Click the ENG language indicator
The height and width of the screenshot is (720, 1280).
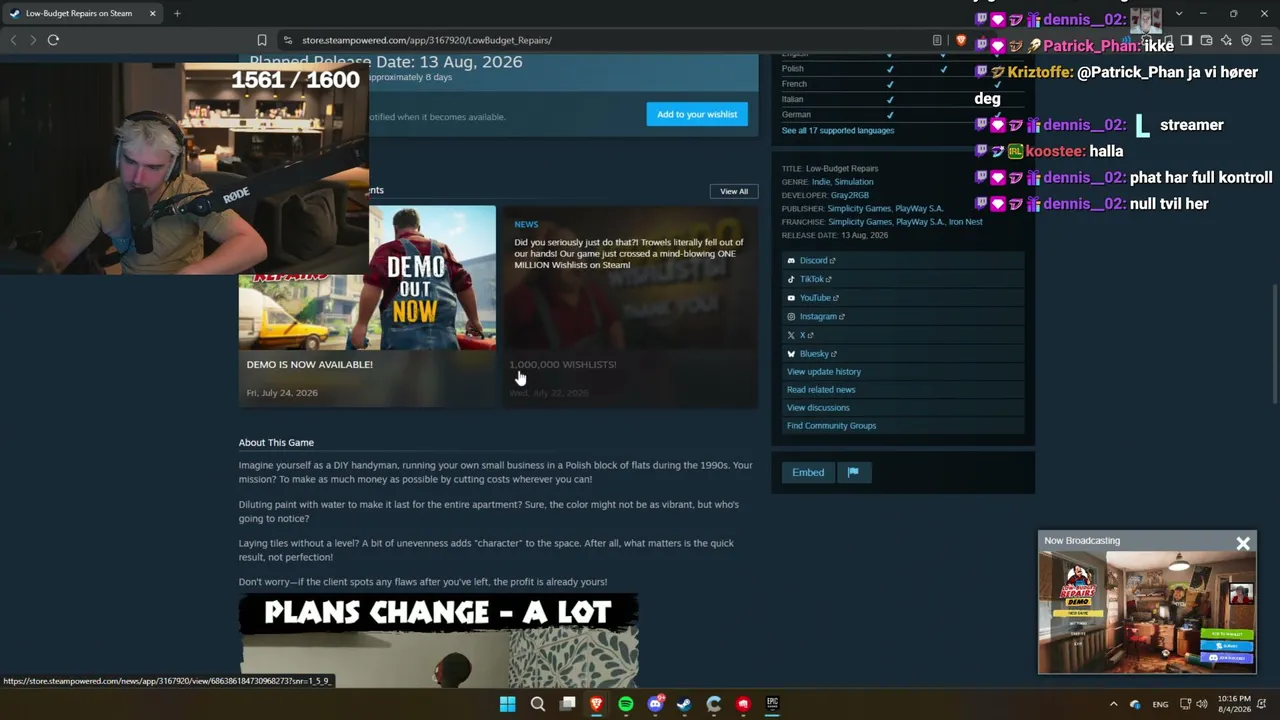click(1160, 704)
